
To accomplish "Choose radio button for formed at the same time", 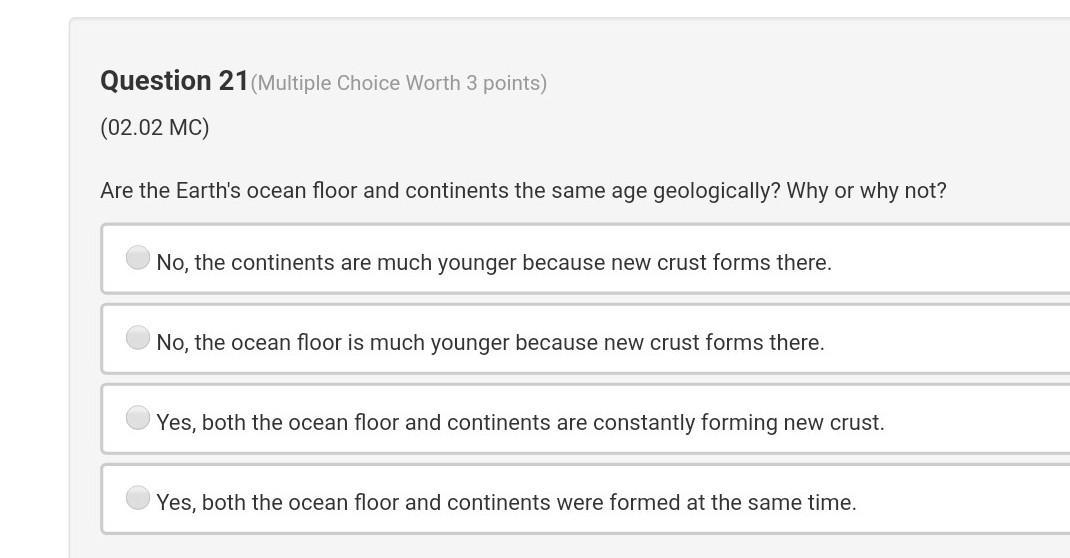I will (x=138, y=497).
